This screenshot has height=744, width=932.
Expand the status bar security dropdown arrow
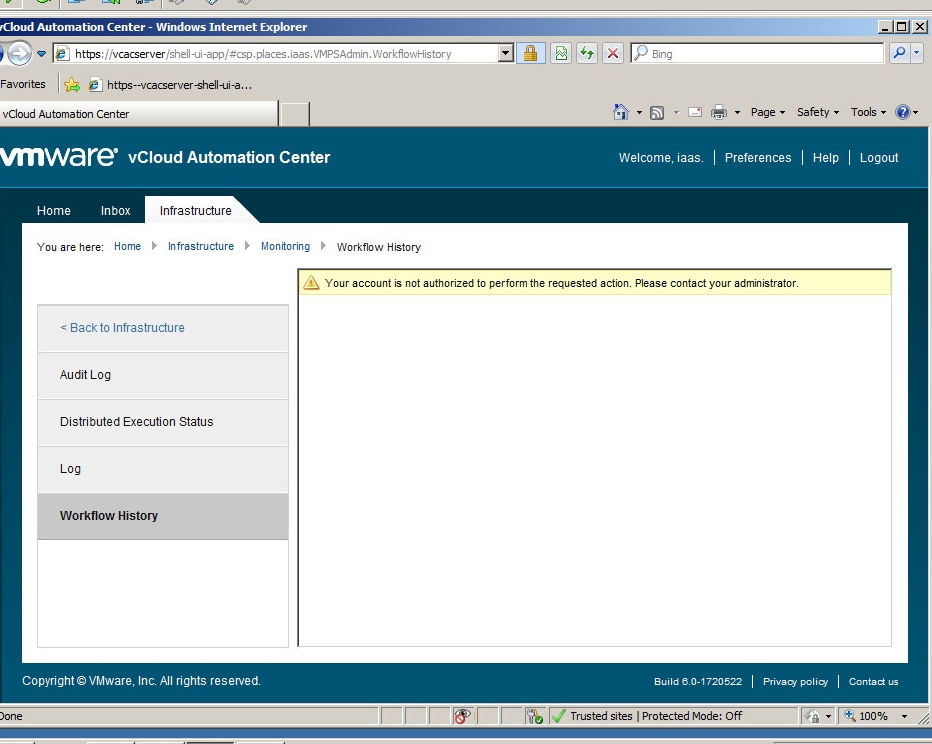[x=829, y=716]
